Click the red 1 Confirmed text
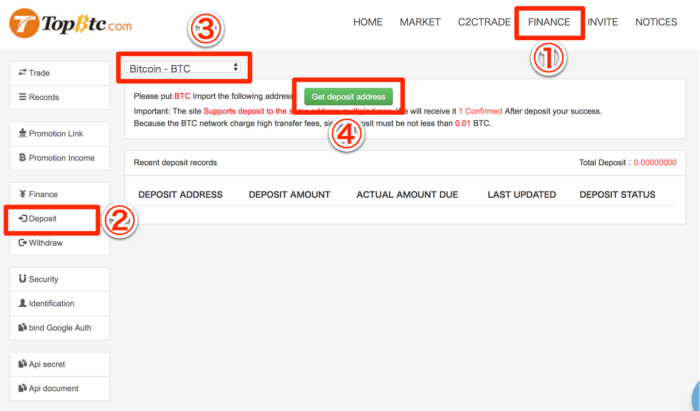Screen dimensions: 700x411 480,111
